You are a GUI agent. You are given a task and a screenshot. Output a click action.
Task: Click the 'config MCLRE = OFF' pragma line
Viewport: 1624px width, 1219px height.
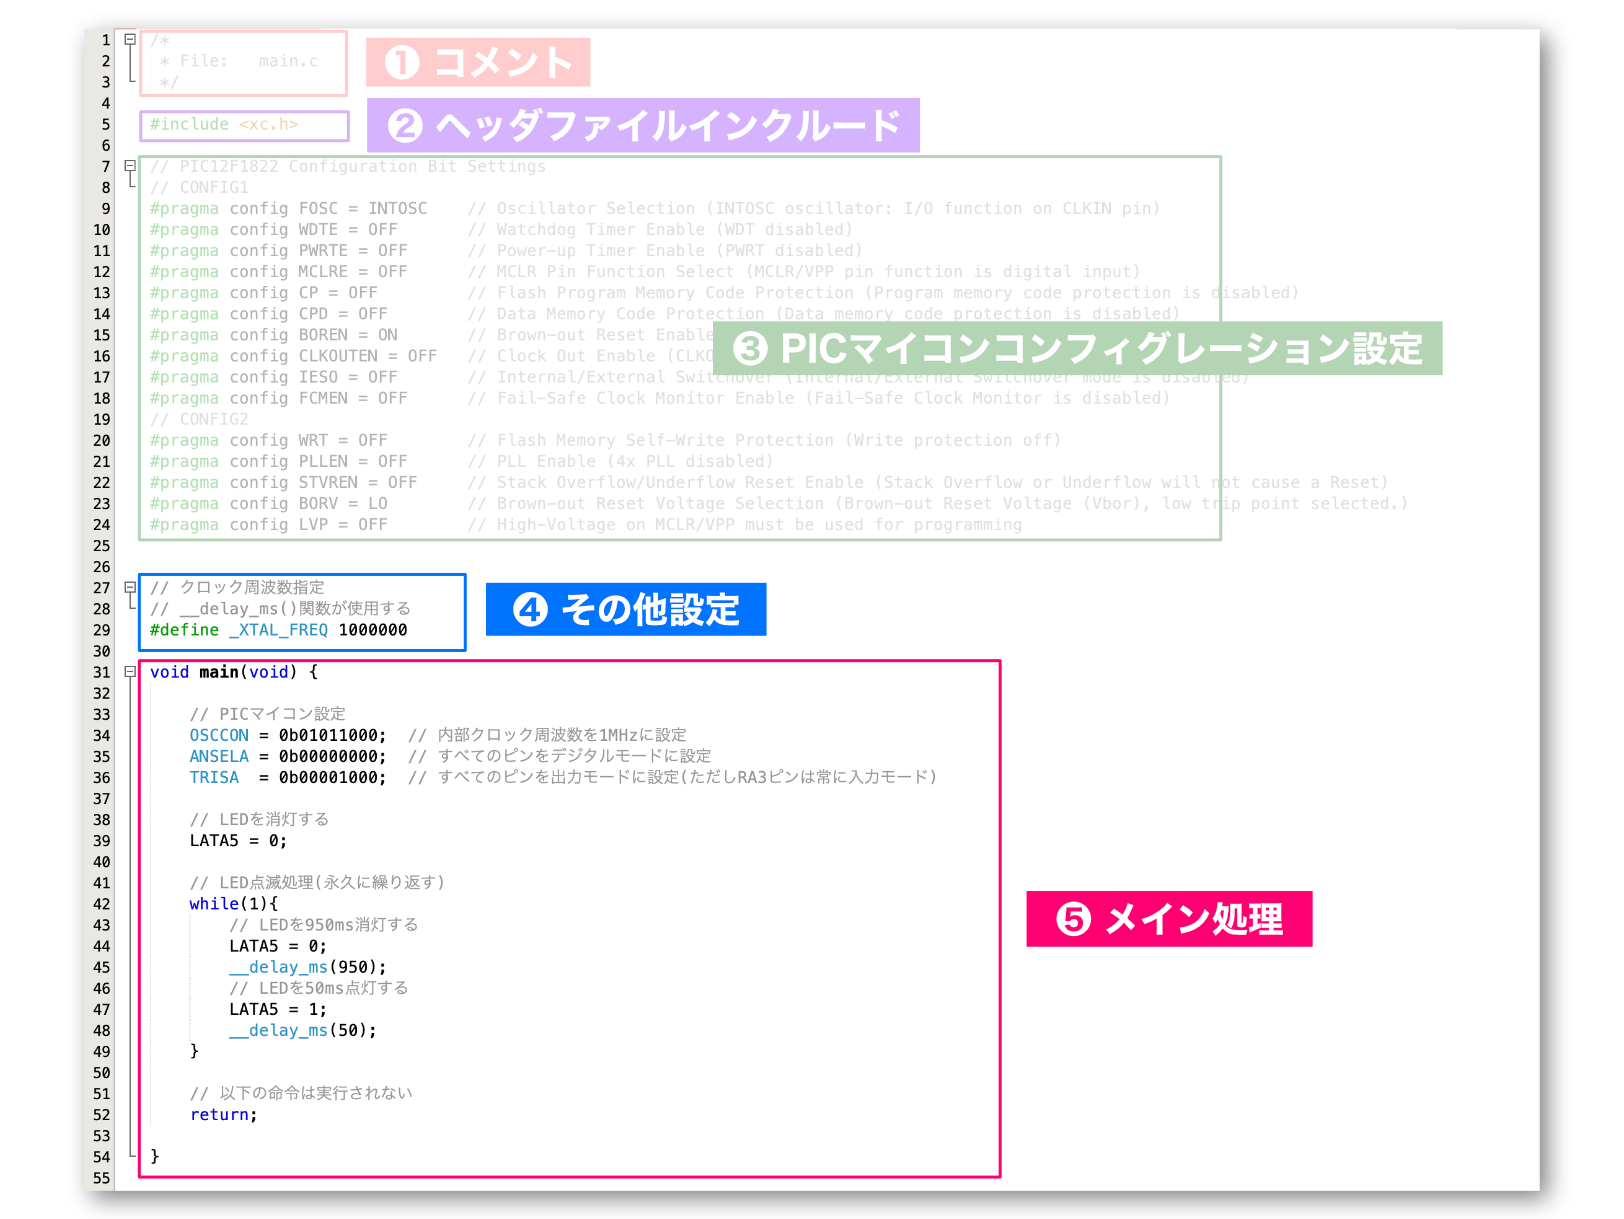click(x=278, y=271)
